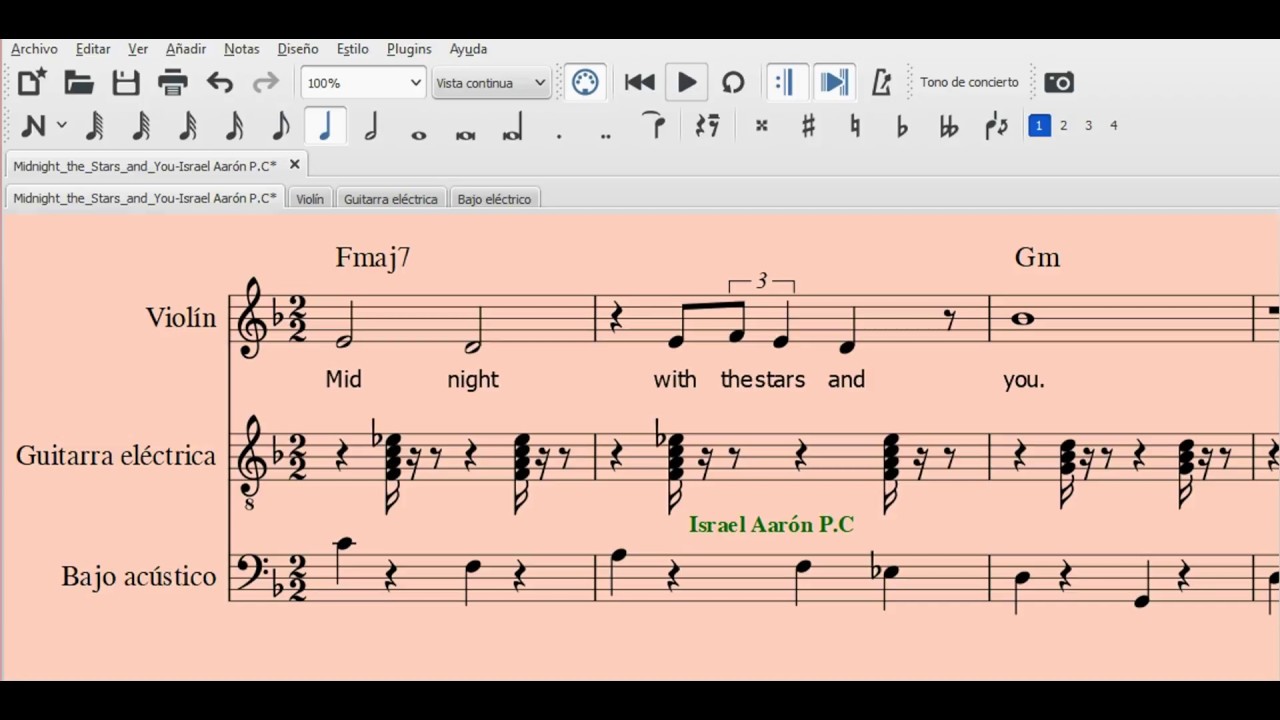Select the Gm chord symbol
Viewport: 1280px width, 720px height.
pyautogui.click(x=1037, y=258)
